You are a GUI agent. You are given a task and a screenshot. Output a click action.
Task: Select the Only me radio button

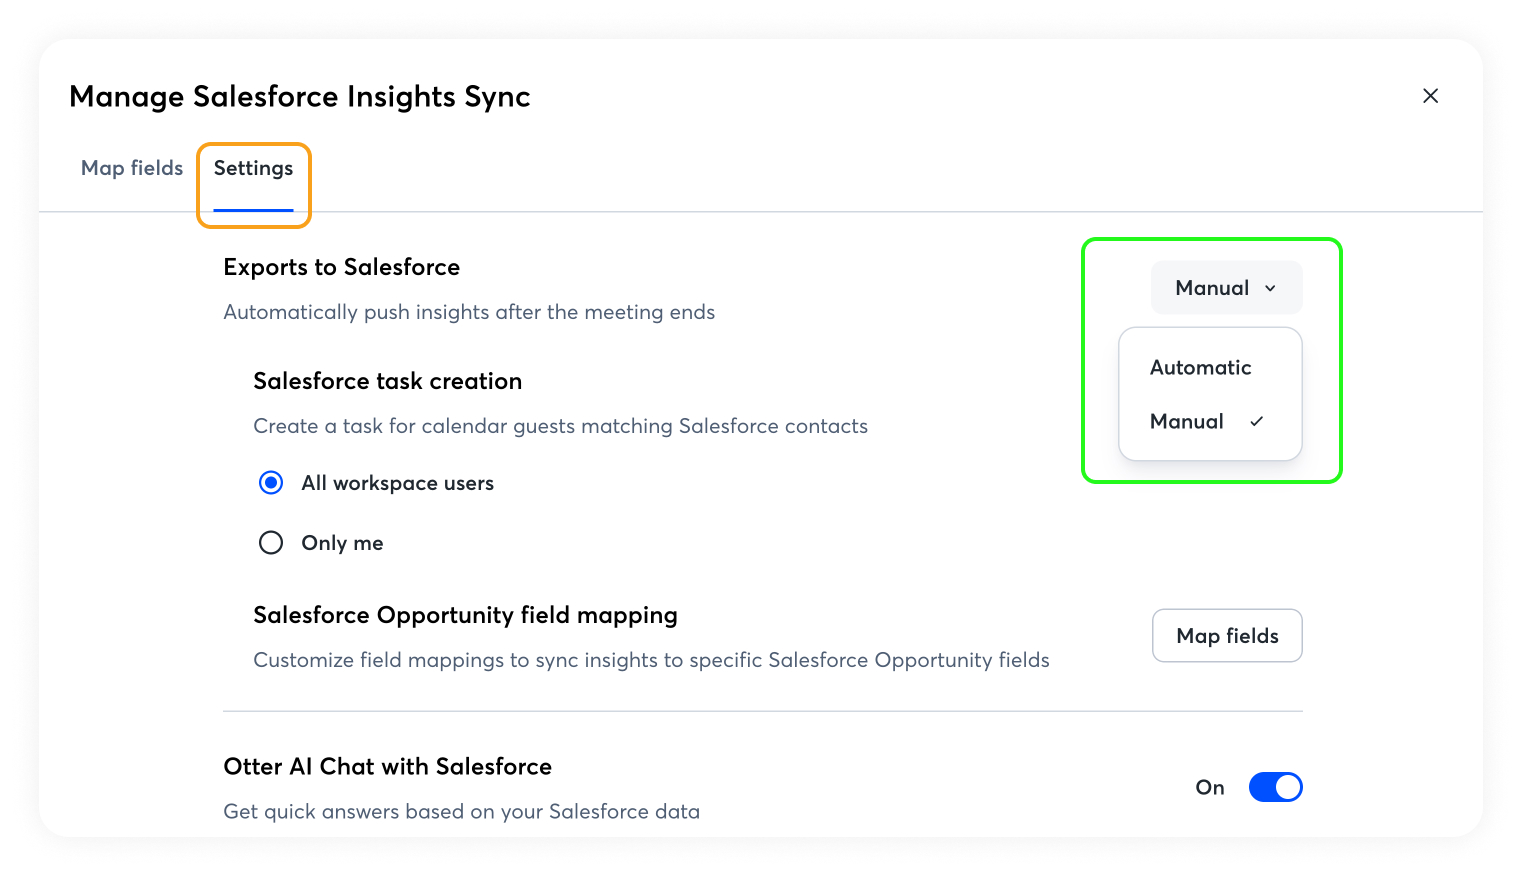coord(271,543)
